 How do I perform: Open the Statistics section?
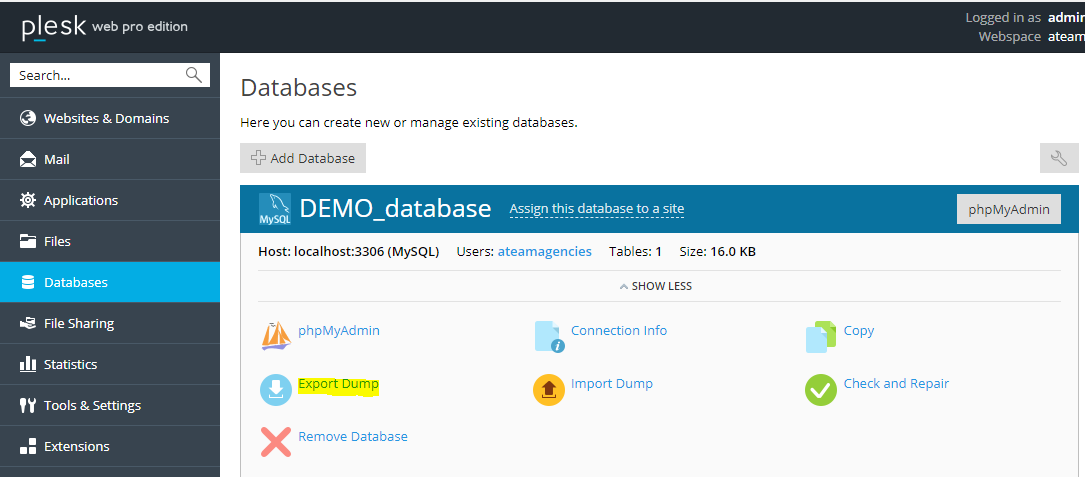pos(110,364)
